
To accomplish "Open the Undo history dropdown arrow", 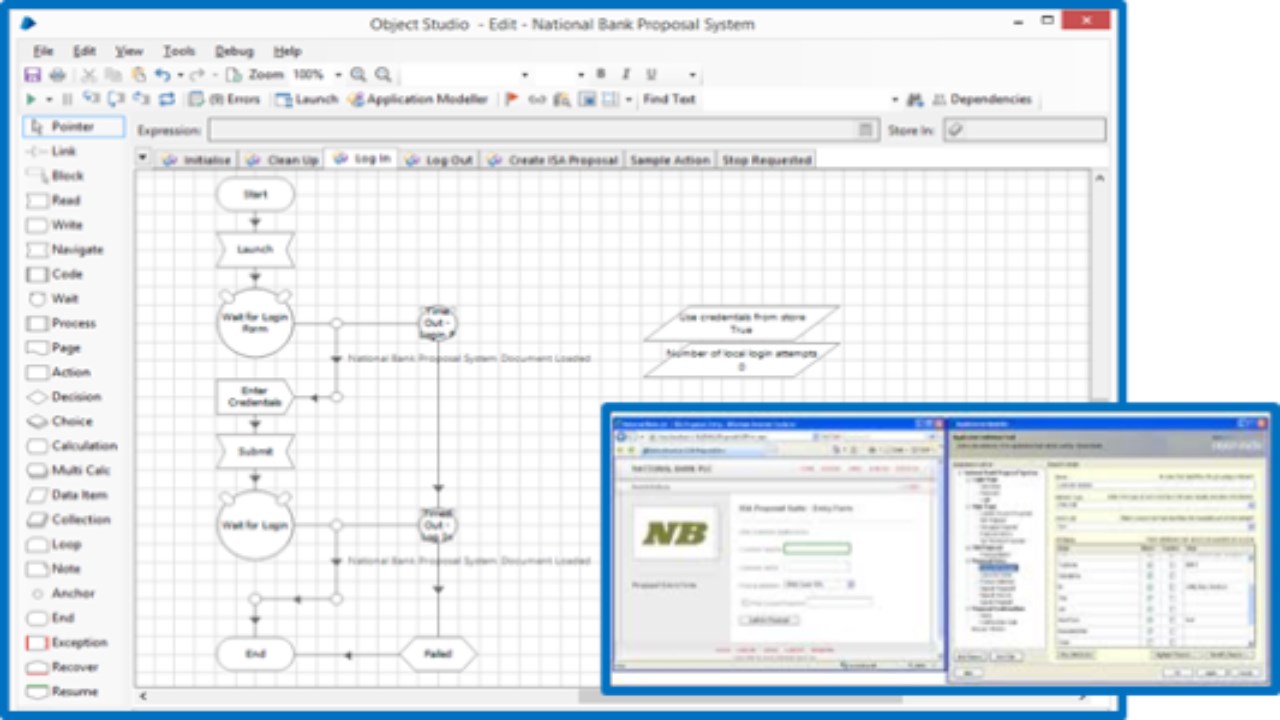I will coord(180,75).
